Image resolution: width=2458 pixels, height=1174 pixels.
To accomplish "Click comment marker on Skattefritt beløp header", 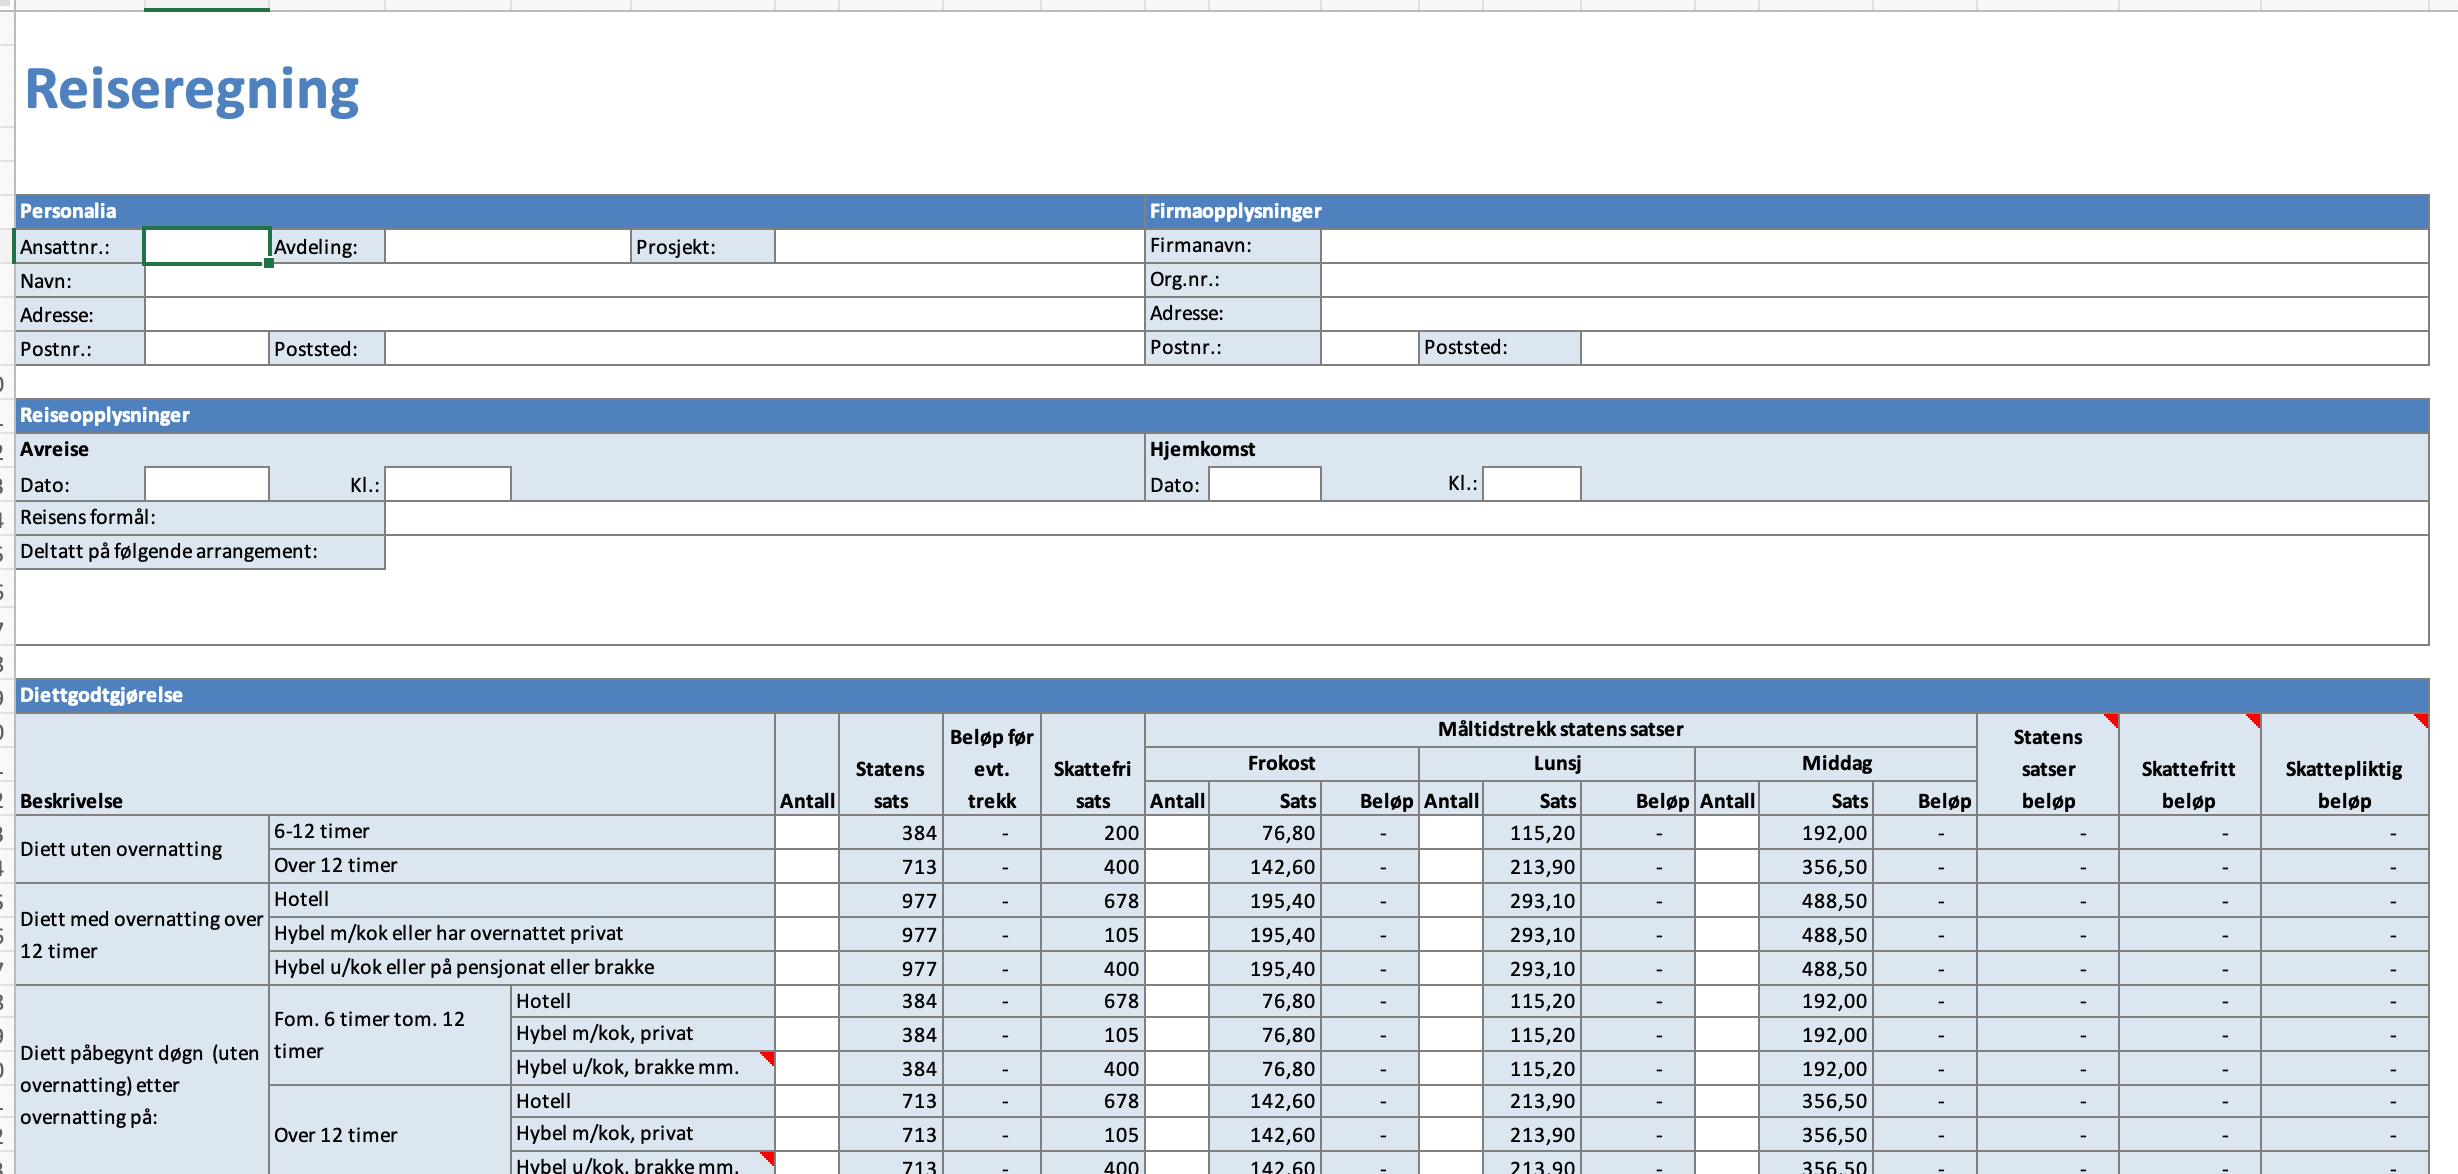I will click(x=2254, y=720).
